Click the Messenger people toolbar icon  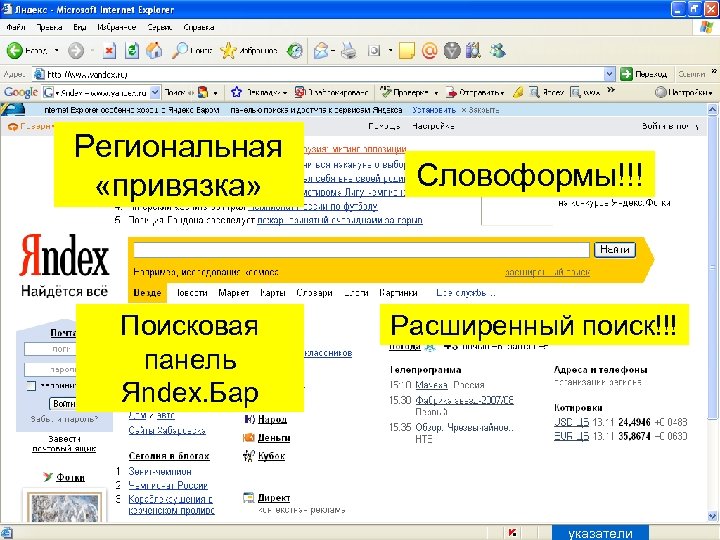pos(497,50)
